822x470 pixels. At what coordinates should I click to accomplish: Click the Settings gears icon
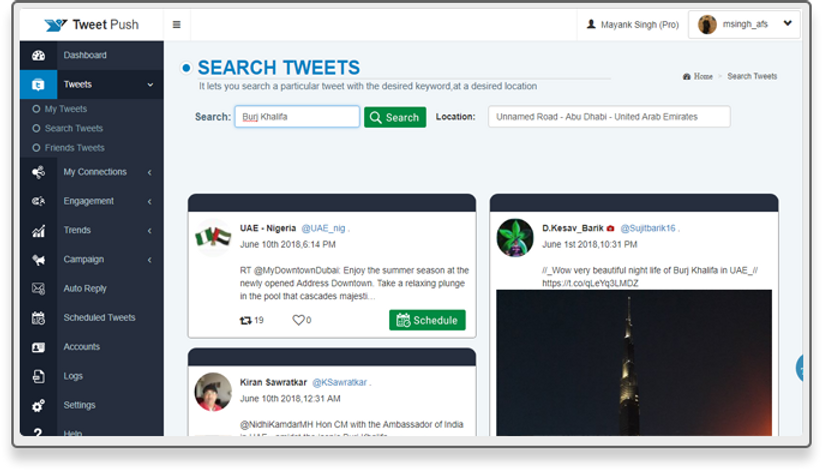(38, 406)
